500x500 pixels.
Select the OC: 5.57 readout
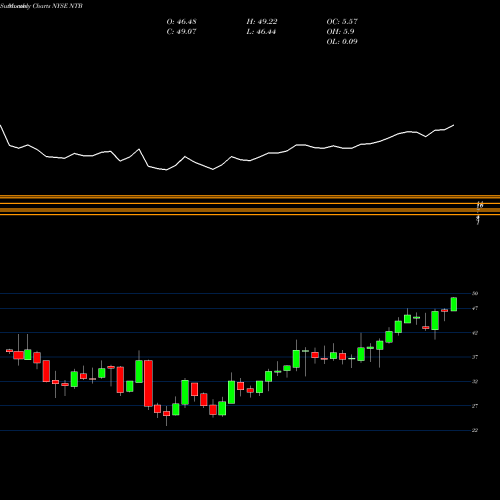coord(342,22)
